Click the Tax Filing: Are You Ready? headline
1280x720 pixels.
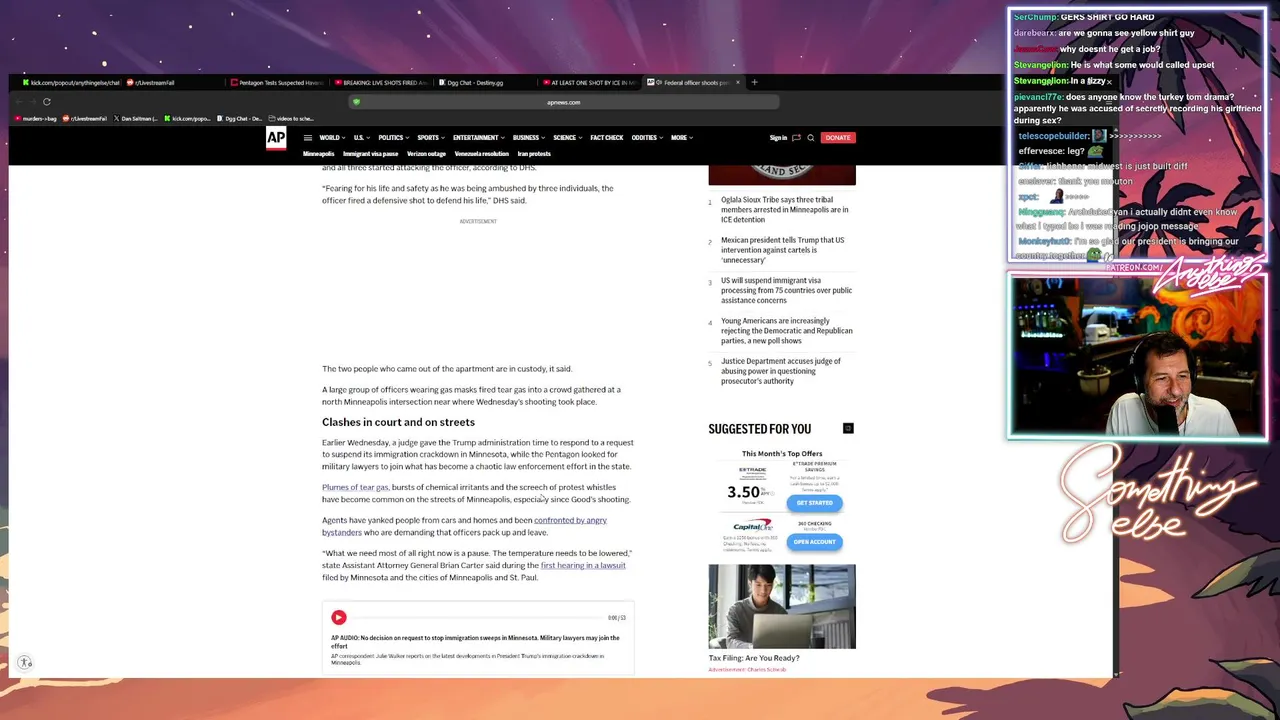click(754, 658)
